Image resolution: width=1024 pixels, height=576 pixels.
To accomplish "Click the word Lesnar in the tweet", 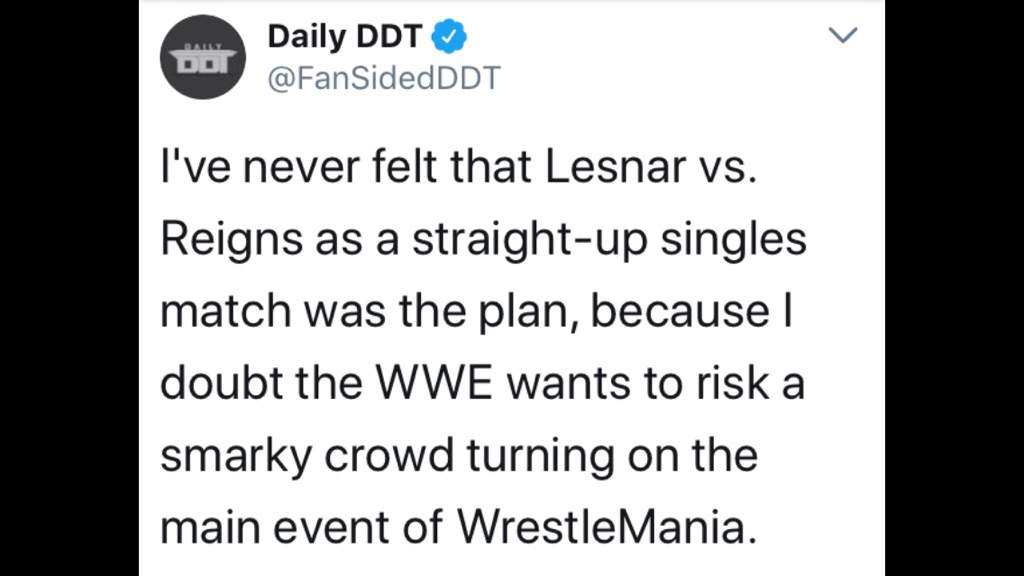I will point(615,167).
